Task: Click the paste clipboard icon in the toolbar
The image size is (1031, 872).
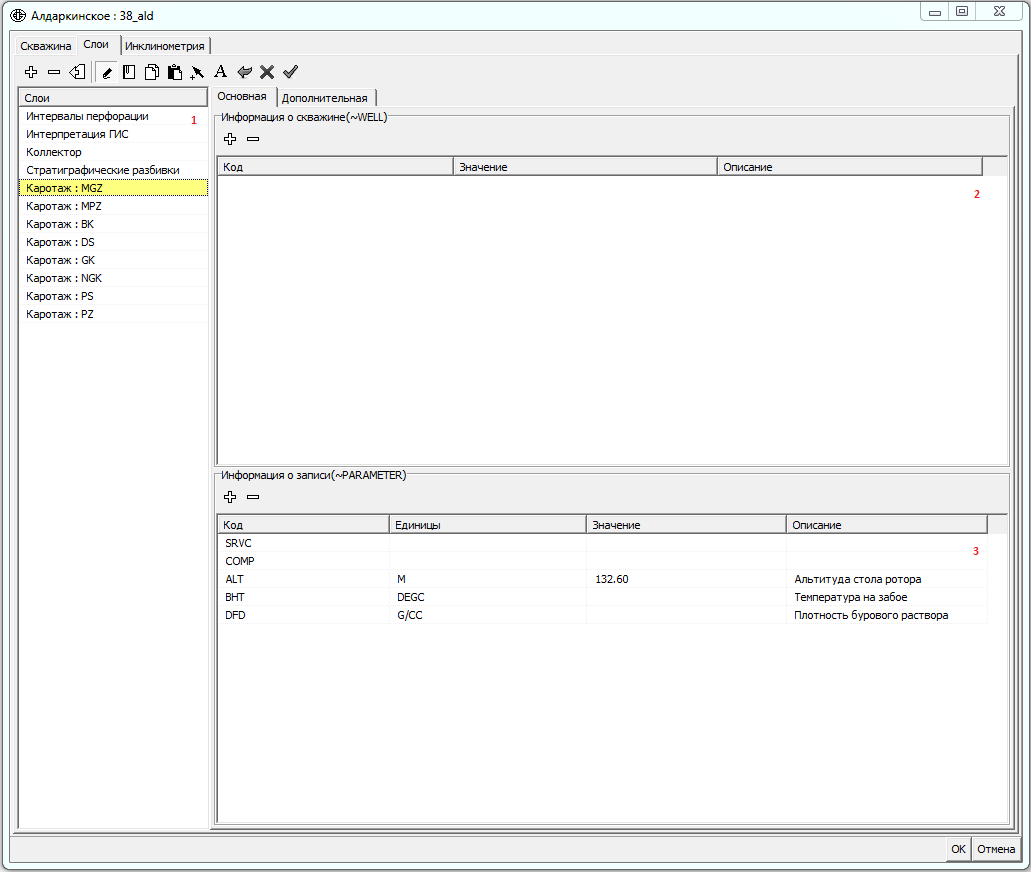Action: click(x=174, y=72)
